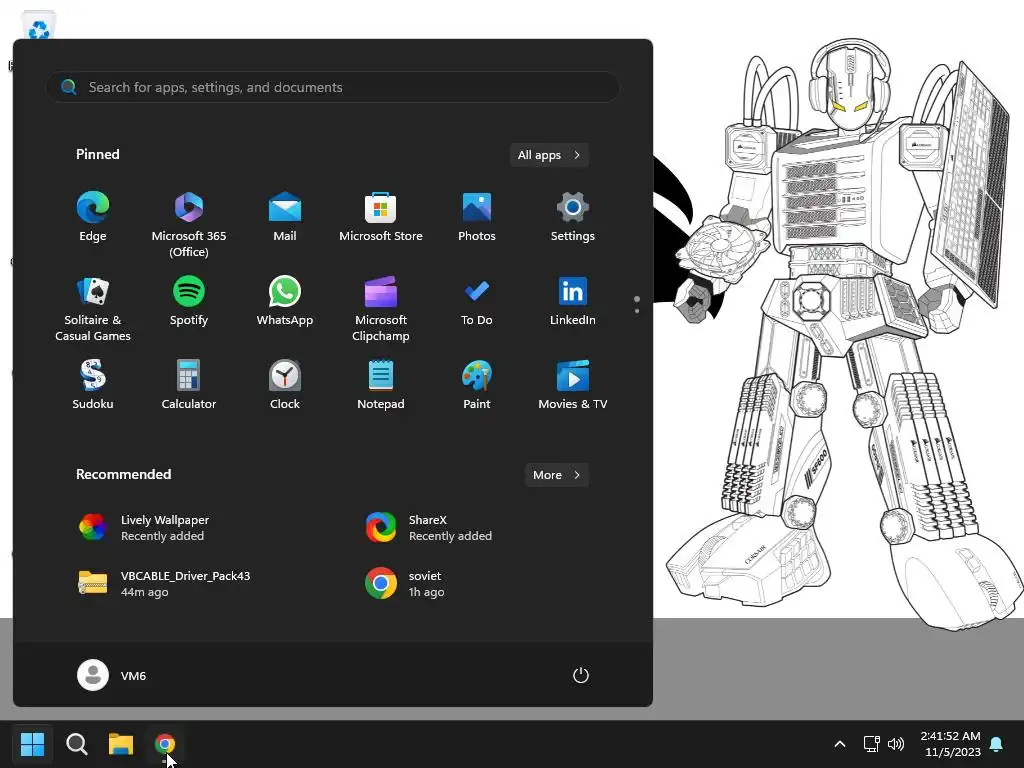Launch Solitaire & Casual Games
Screen dimensions: 1024x768
coord(93,308)
